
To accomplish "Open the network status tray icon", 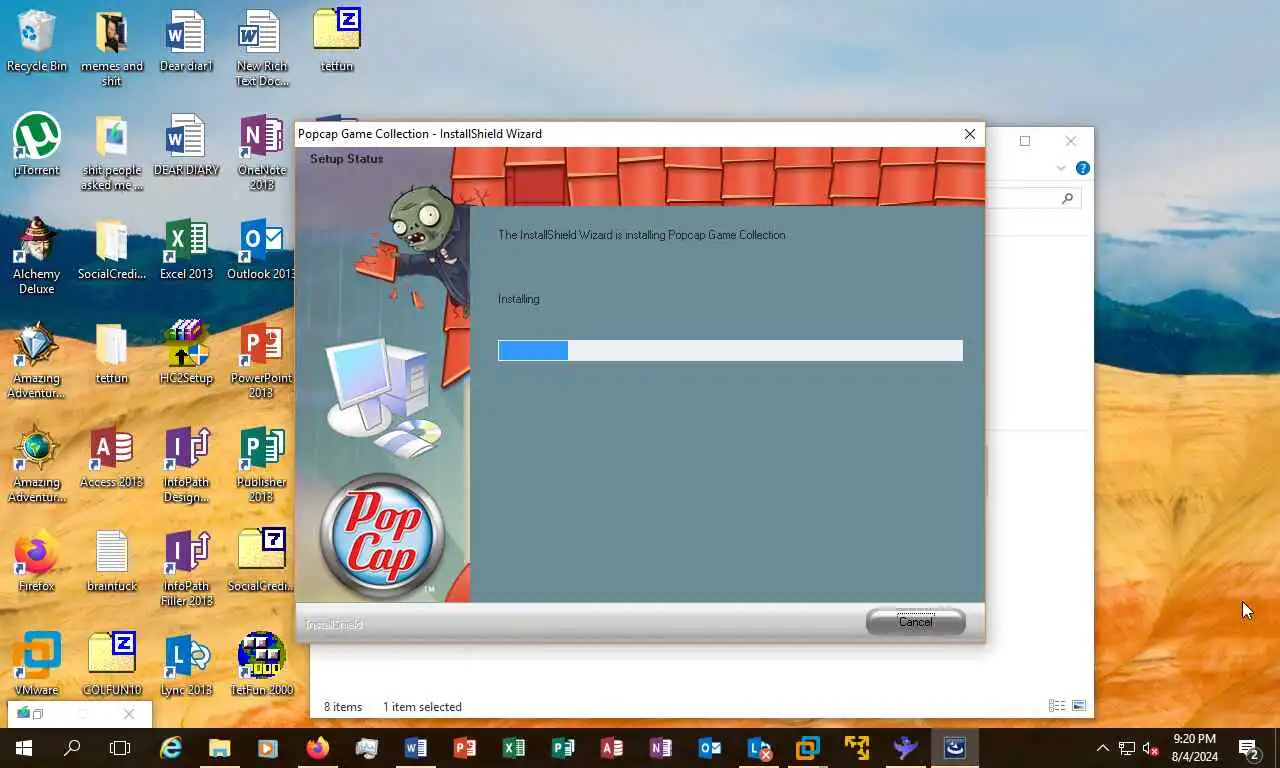I will pyautogui.click(x=1127, y=748).
